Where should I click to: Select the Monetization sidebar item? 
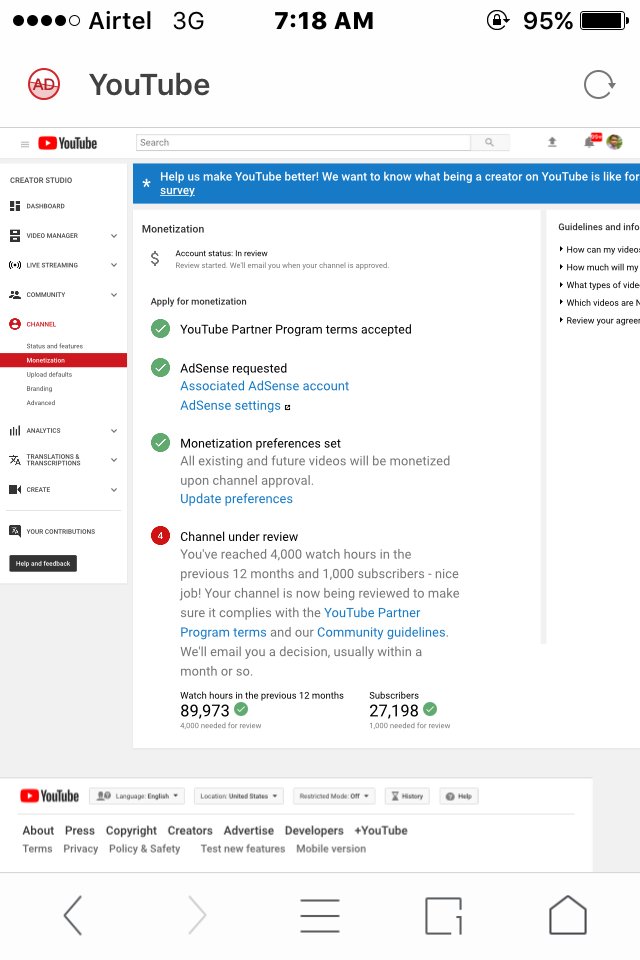click(x=64, y=360)
